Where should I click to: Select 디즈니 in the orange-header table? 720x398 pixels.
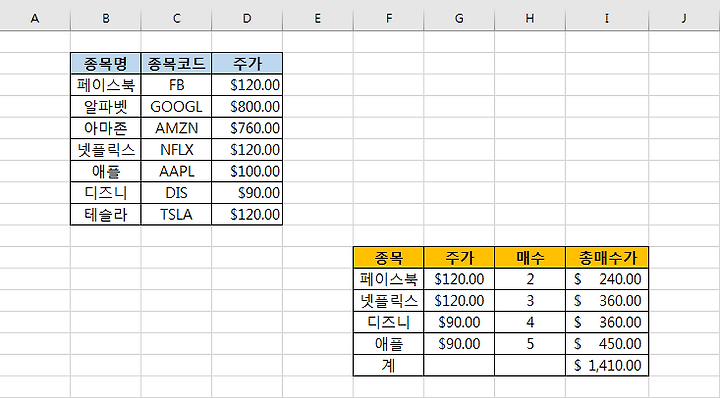[388, 322]
